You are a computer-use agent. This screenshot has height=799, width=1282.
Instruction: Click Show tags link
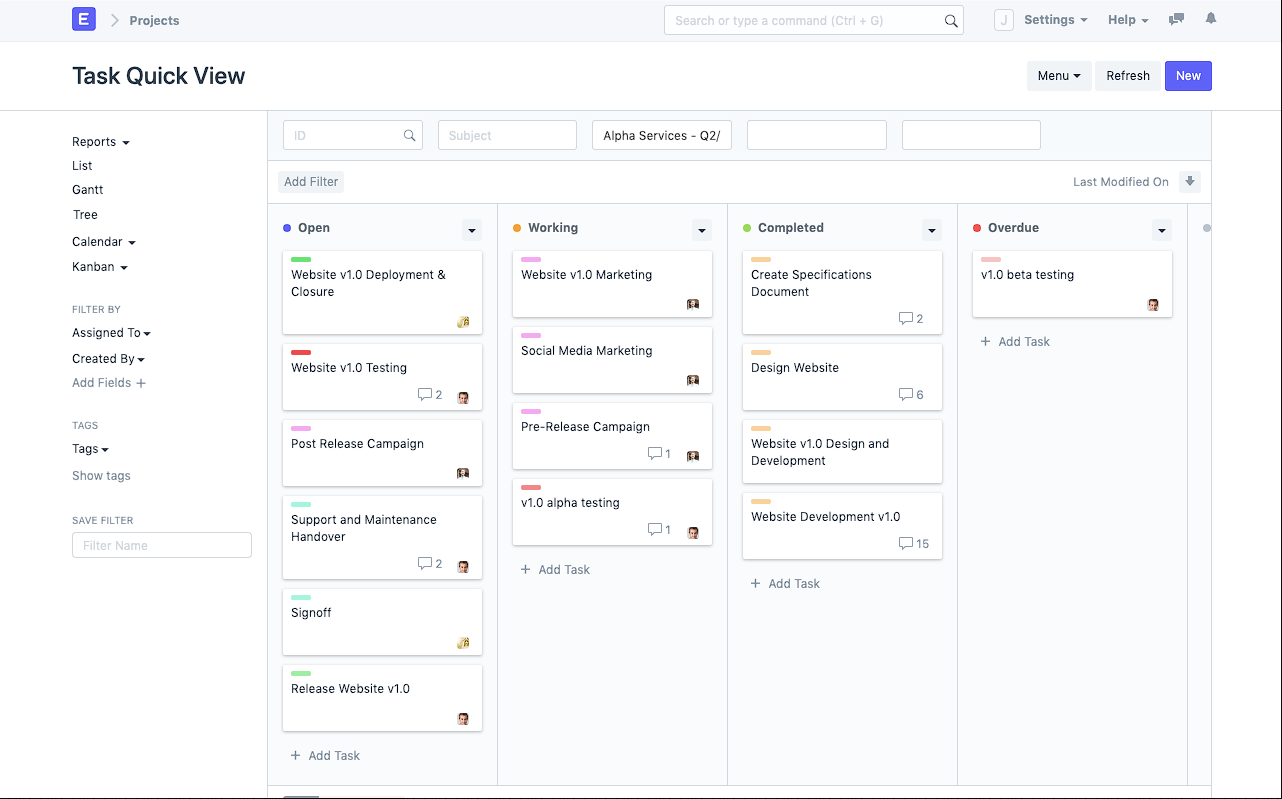tap(101, 476)
